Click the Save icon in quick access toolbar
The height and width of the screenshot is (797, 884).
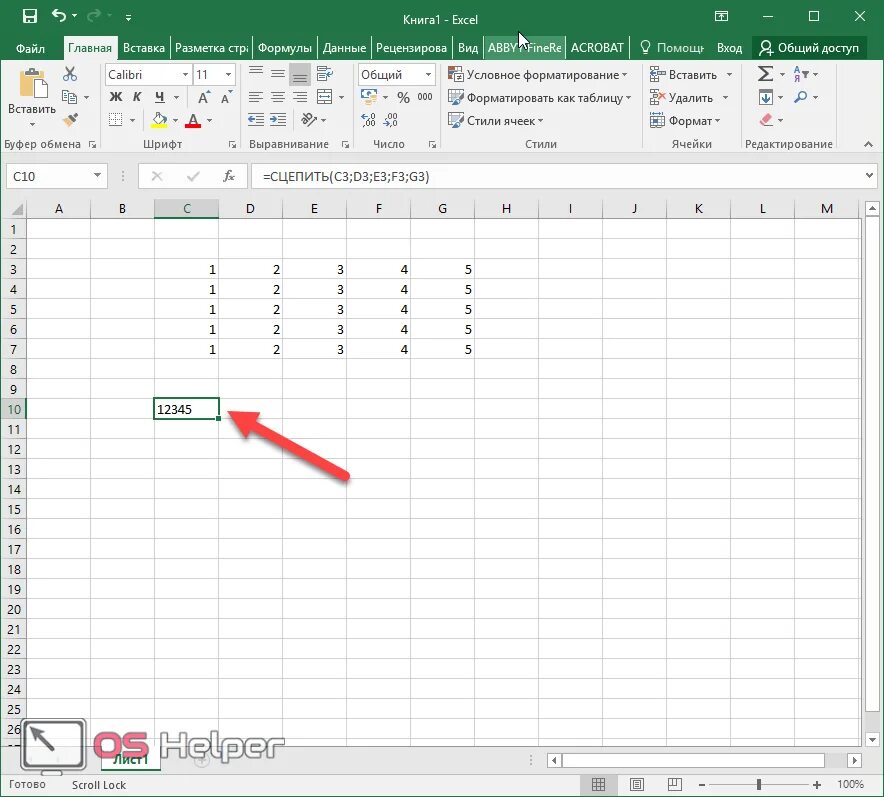tap(29, 16)
